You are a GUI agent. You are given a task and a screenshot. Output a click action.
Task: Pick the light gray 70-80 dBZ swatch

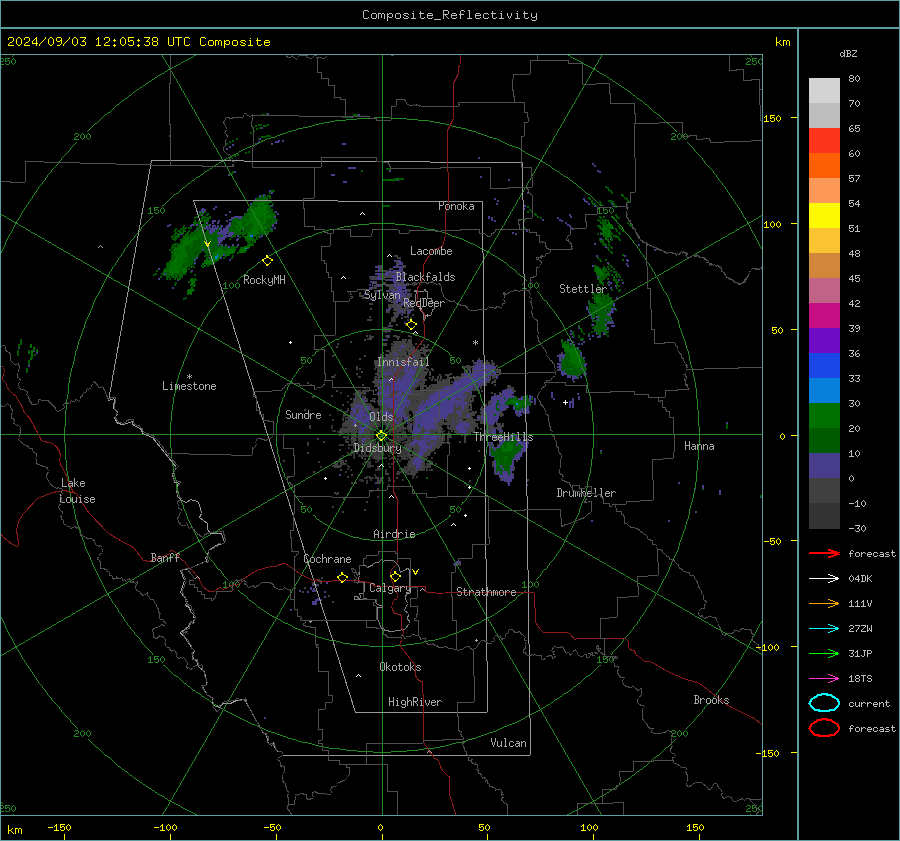tap(824, 90)
